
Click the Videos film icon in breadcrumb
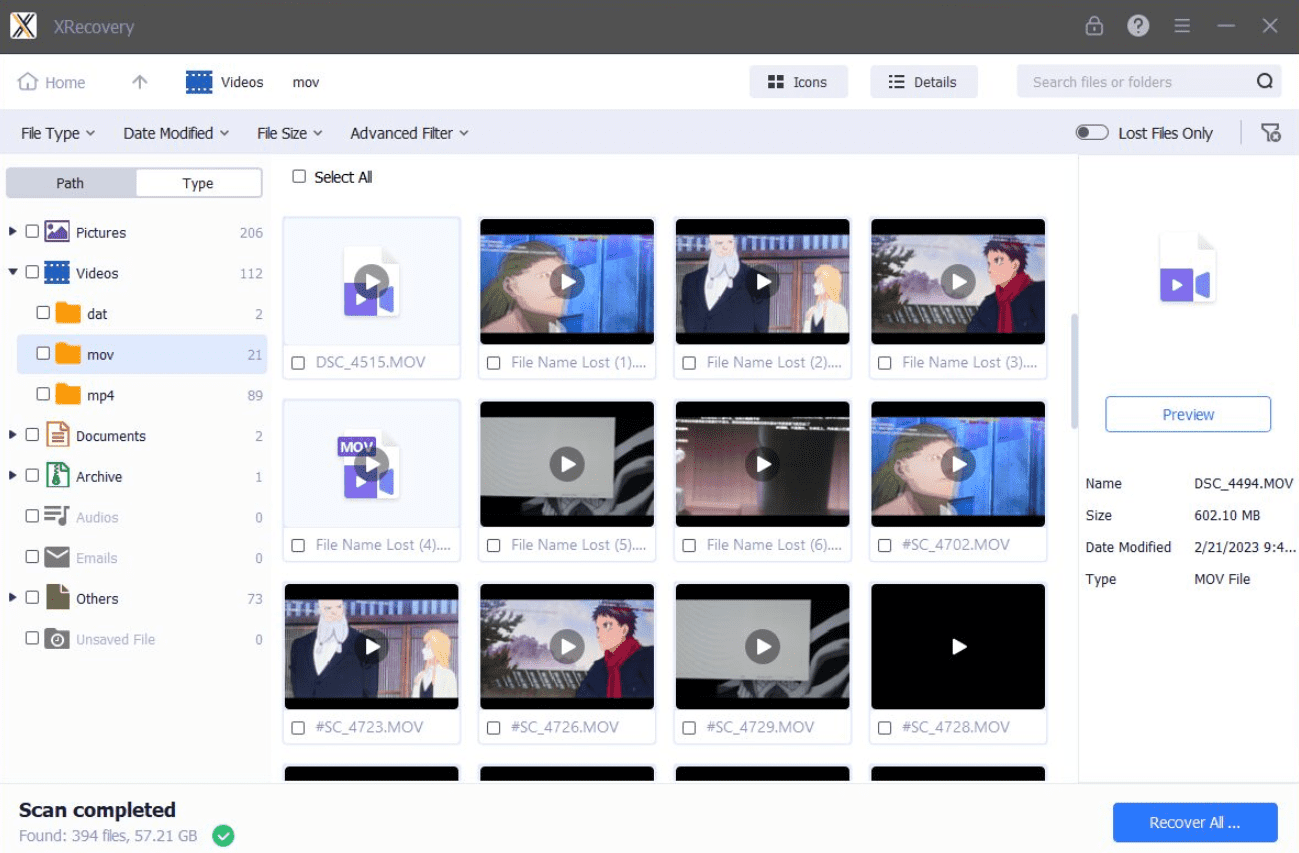click(199, 82)
